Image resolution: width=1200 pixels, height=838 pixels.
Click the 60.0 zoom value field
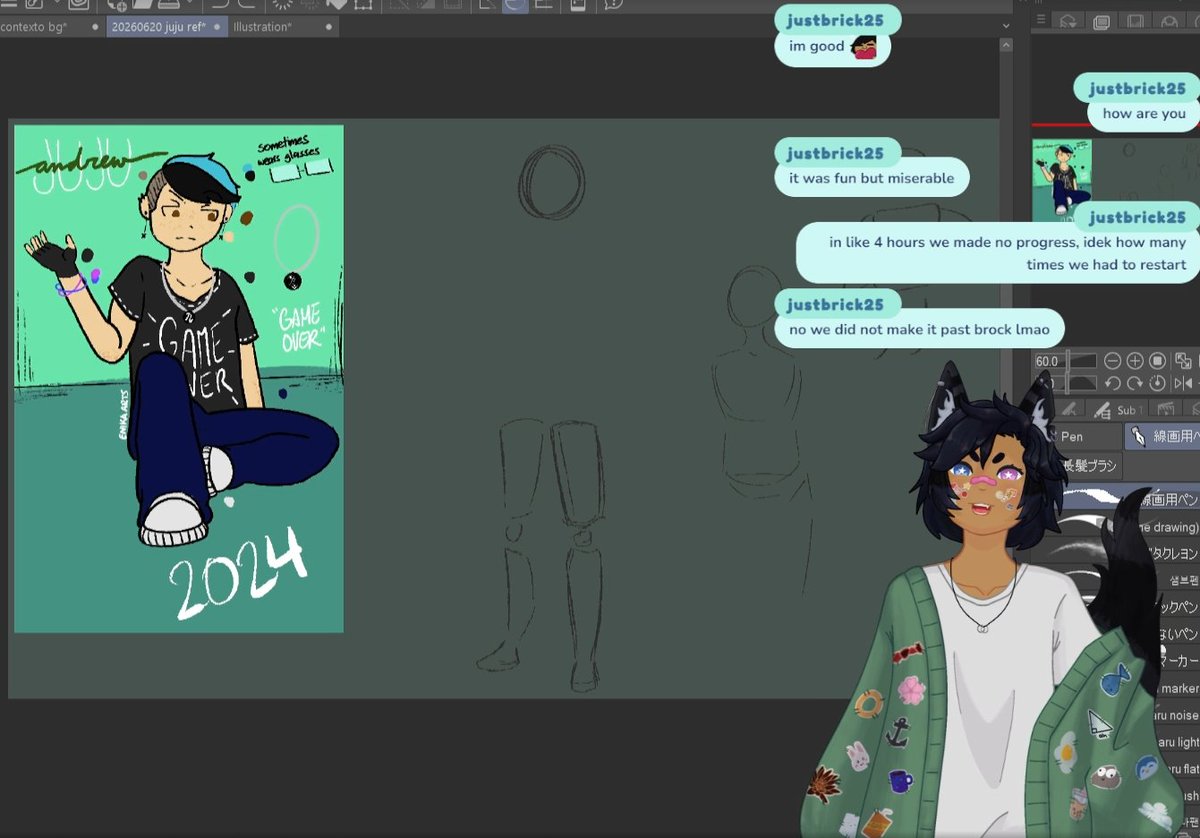tap(1049, 361)
